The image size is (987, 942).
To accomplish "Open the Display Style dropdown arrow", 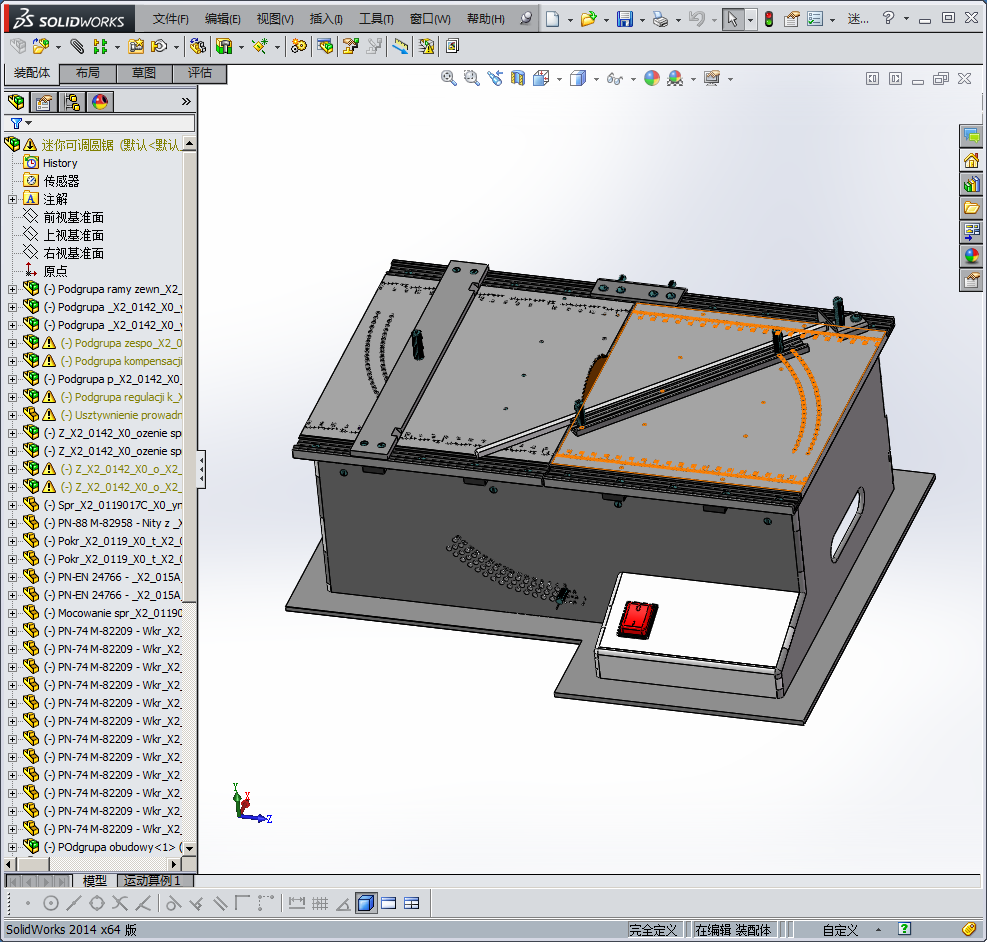I will click(x=596, y=79).
